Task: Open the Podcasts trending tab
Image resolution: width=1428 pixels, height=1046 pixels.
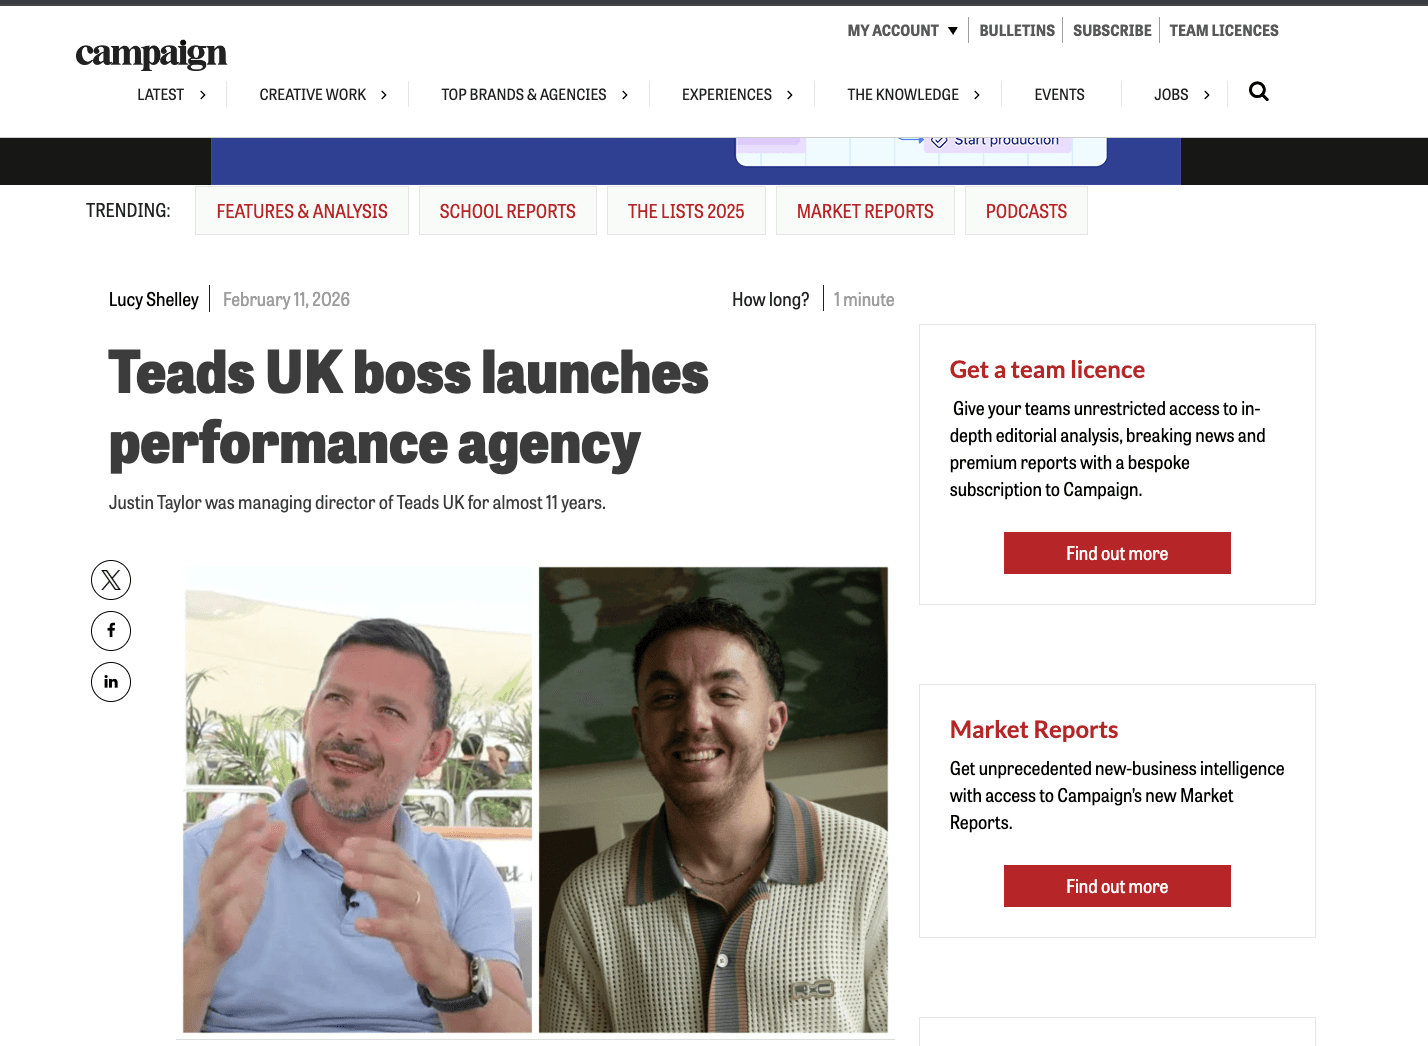Action: coord(1026,211)
